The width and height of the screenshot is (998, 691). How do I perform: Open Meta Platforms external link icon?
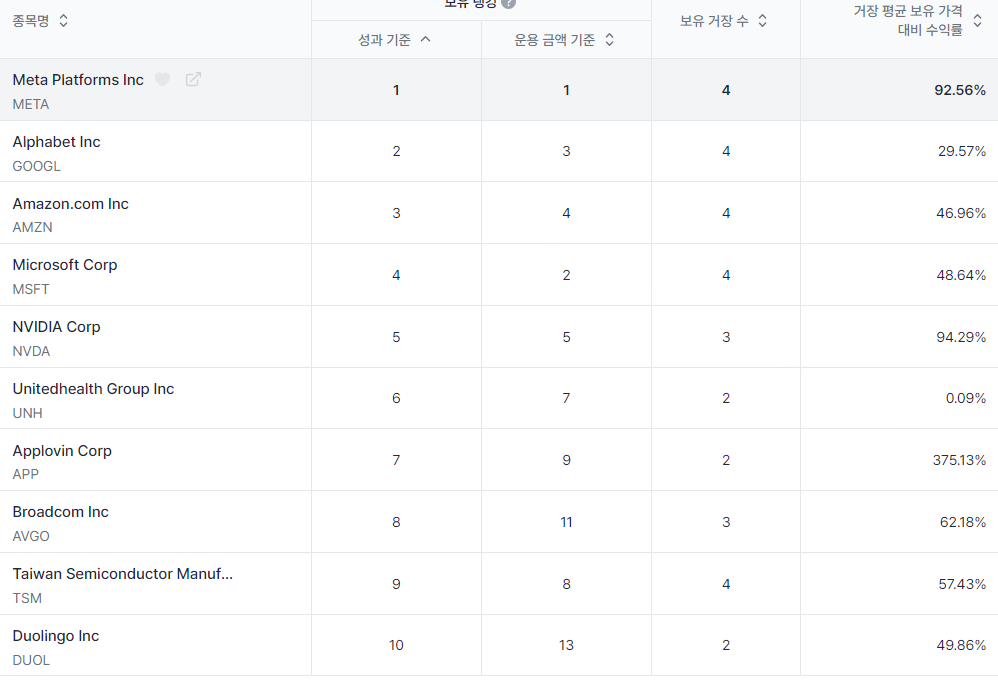[193, 80]
